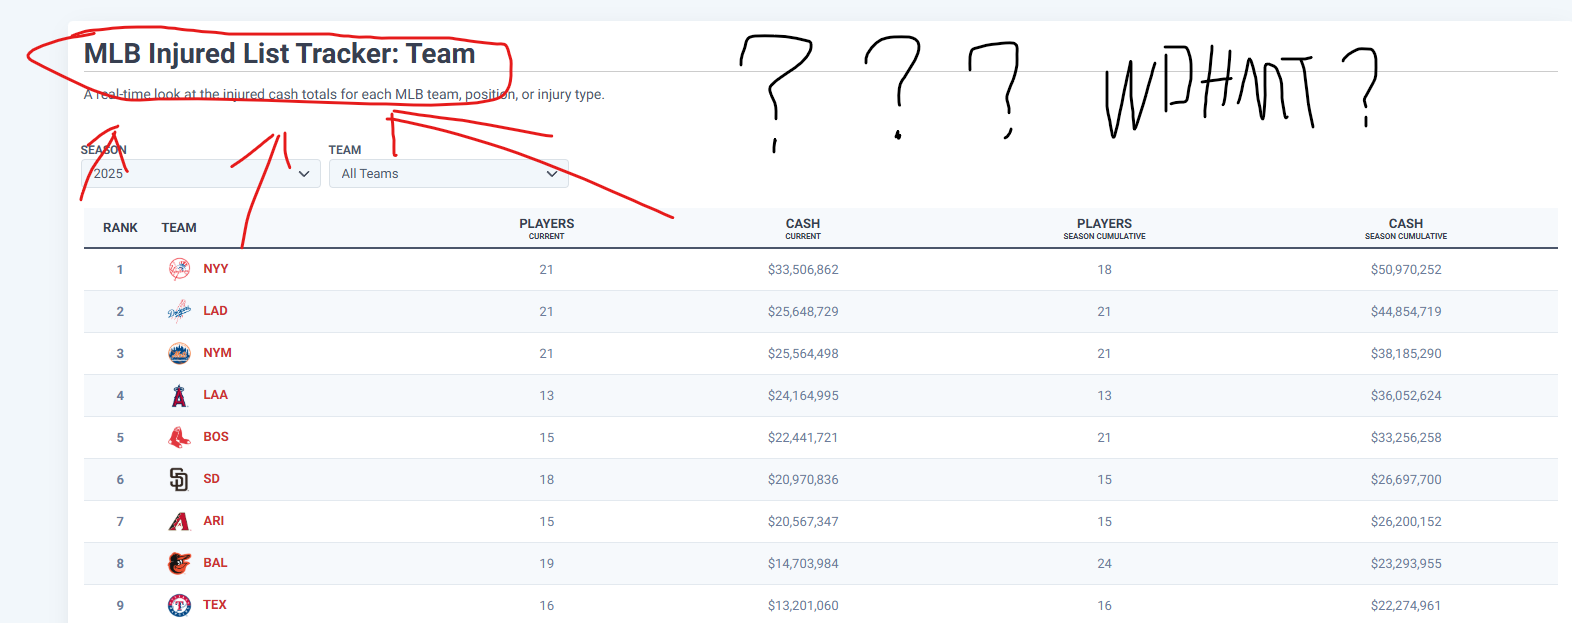Click the Mets logo in the NYM row
This screenshot has height=623, width=1572.
(x=179, y=353)
